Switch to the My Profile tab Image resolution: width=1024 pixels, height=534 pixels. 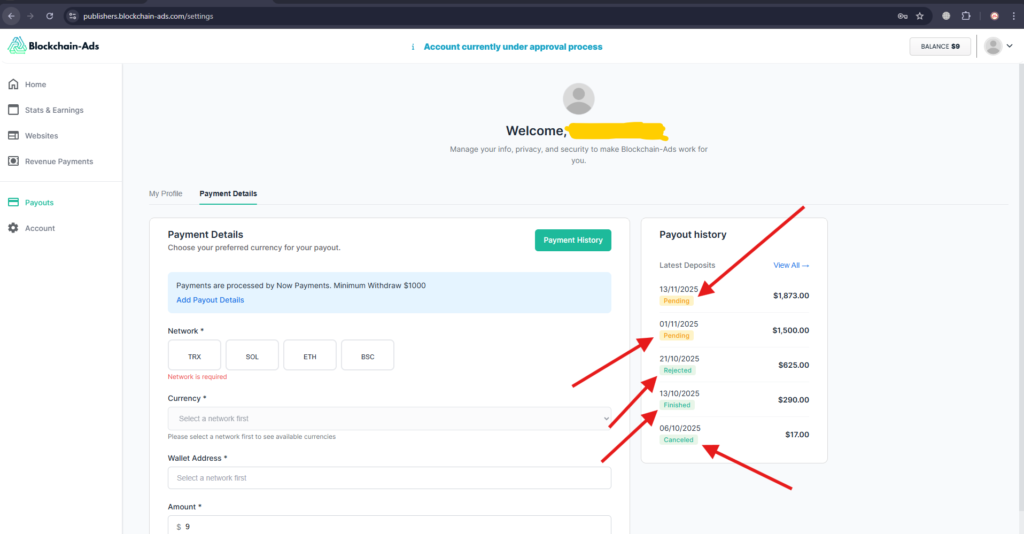coord(166,193)
